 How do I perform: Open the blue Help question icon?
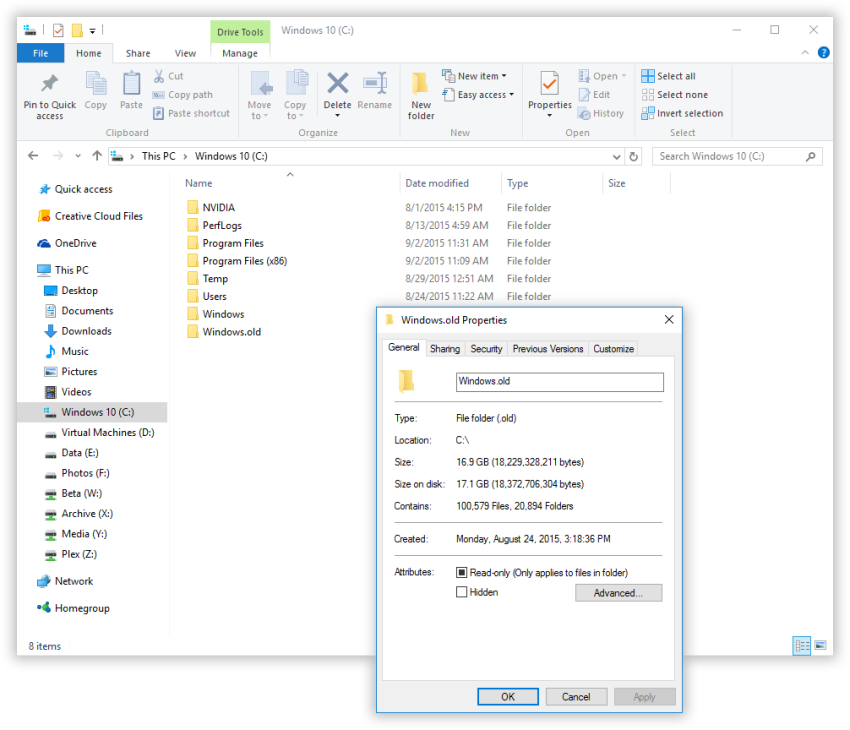pyautogui.click(x=823, y=53)
